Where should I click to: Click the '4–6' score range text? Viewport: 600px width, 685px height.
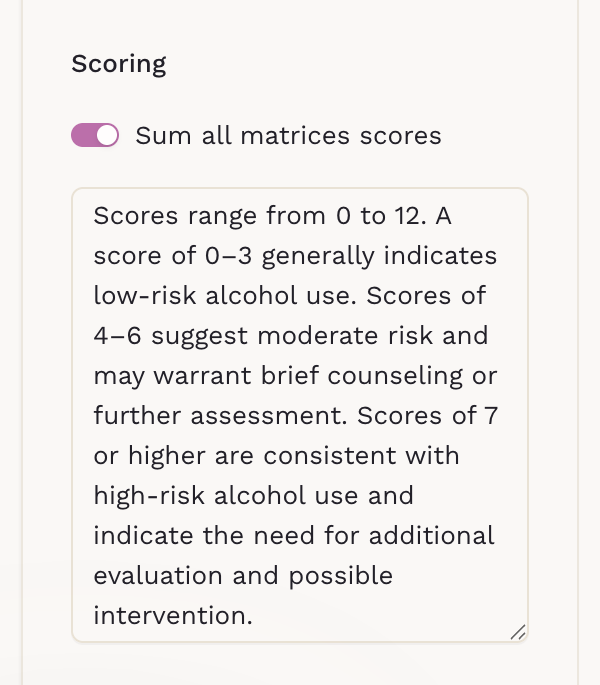click(x=118, y=336)
